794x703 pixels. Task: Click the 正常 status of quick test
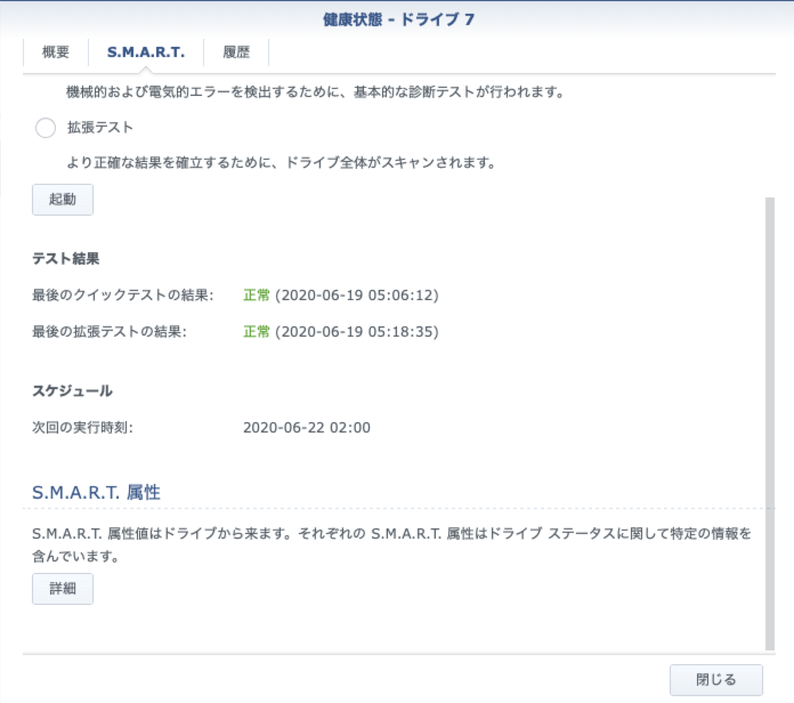point(256,295)
